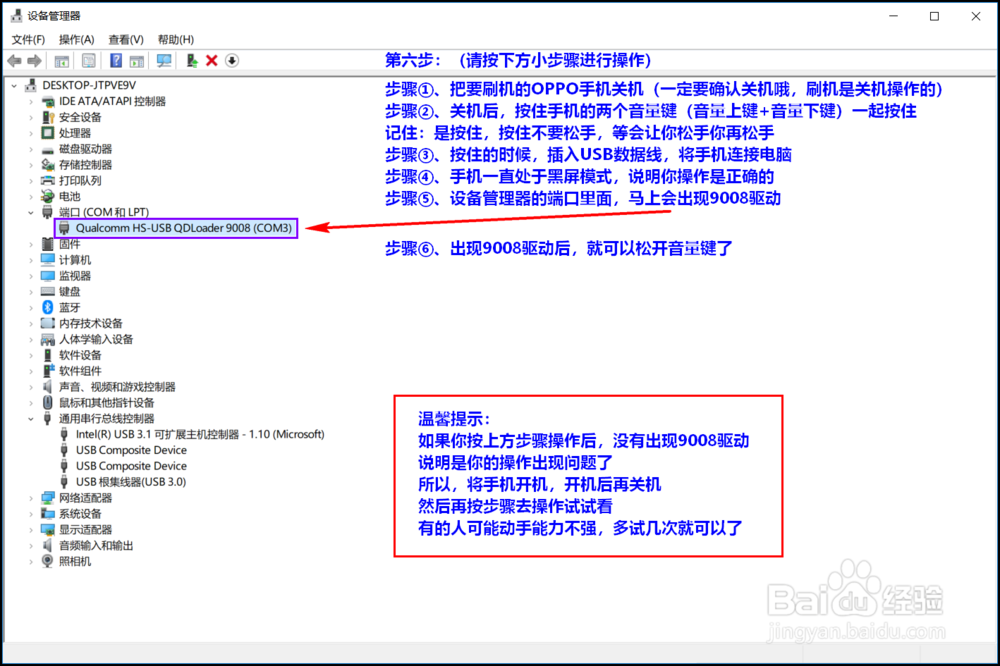Open the 文件(F) menu
Image resolution: width=1000 pixels, height=666 pixels.
pos(27,39)
